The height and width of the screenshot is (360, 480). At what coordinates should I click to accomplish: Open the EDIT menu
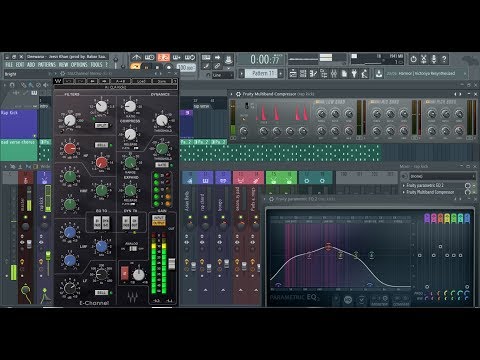pos(20,65)
